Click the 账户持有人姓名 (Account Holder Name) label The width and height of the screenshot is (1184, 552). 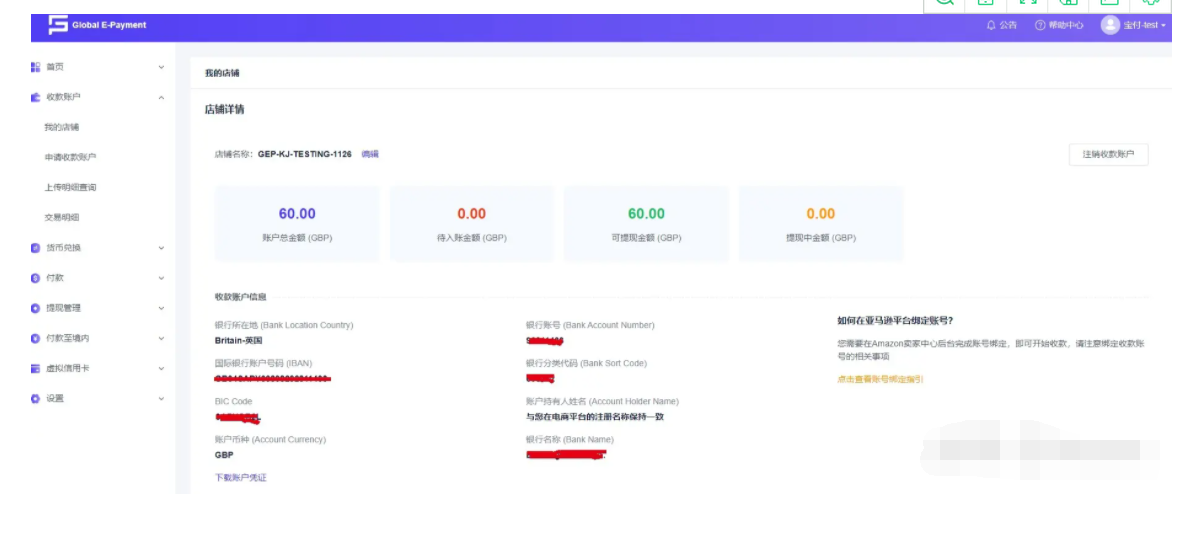(602, 402)
